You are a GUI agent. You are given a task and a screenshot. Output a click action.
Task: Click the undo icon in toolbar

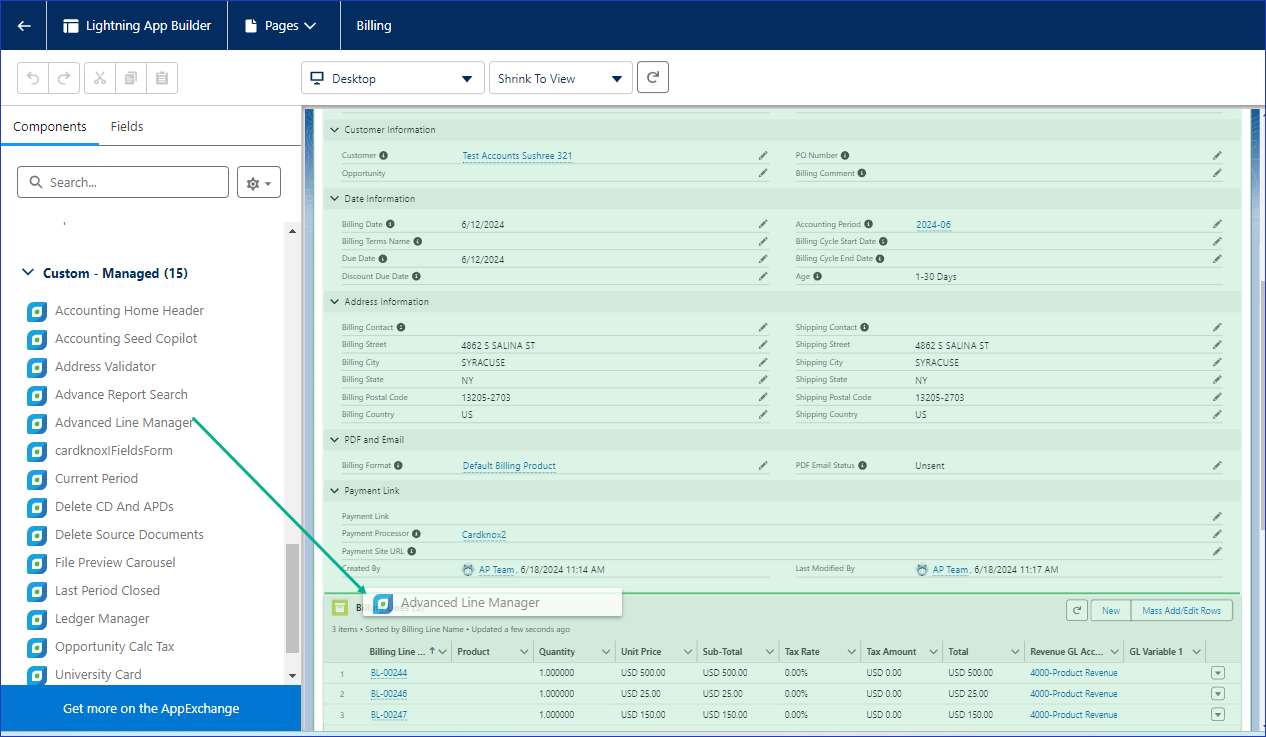(33, 78)
